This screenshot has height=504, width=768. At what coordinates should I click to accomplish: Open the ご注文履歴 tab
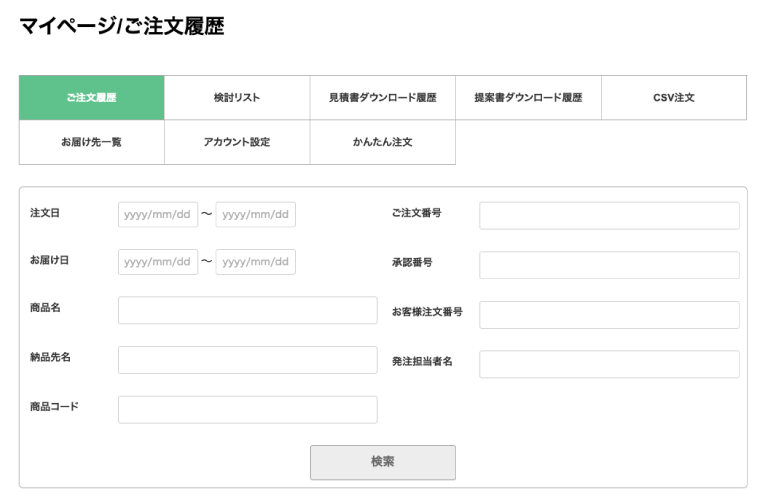92,98
